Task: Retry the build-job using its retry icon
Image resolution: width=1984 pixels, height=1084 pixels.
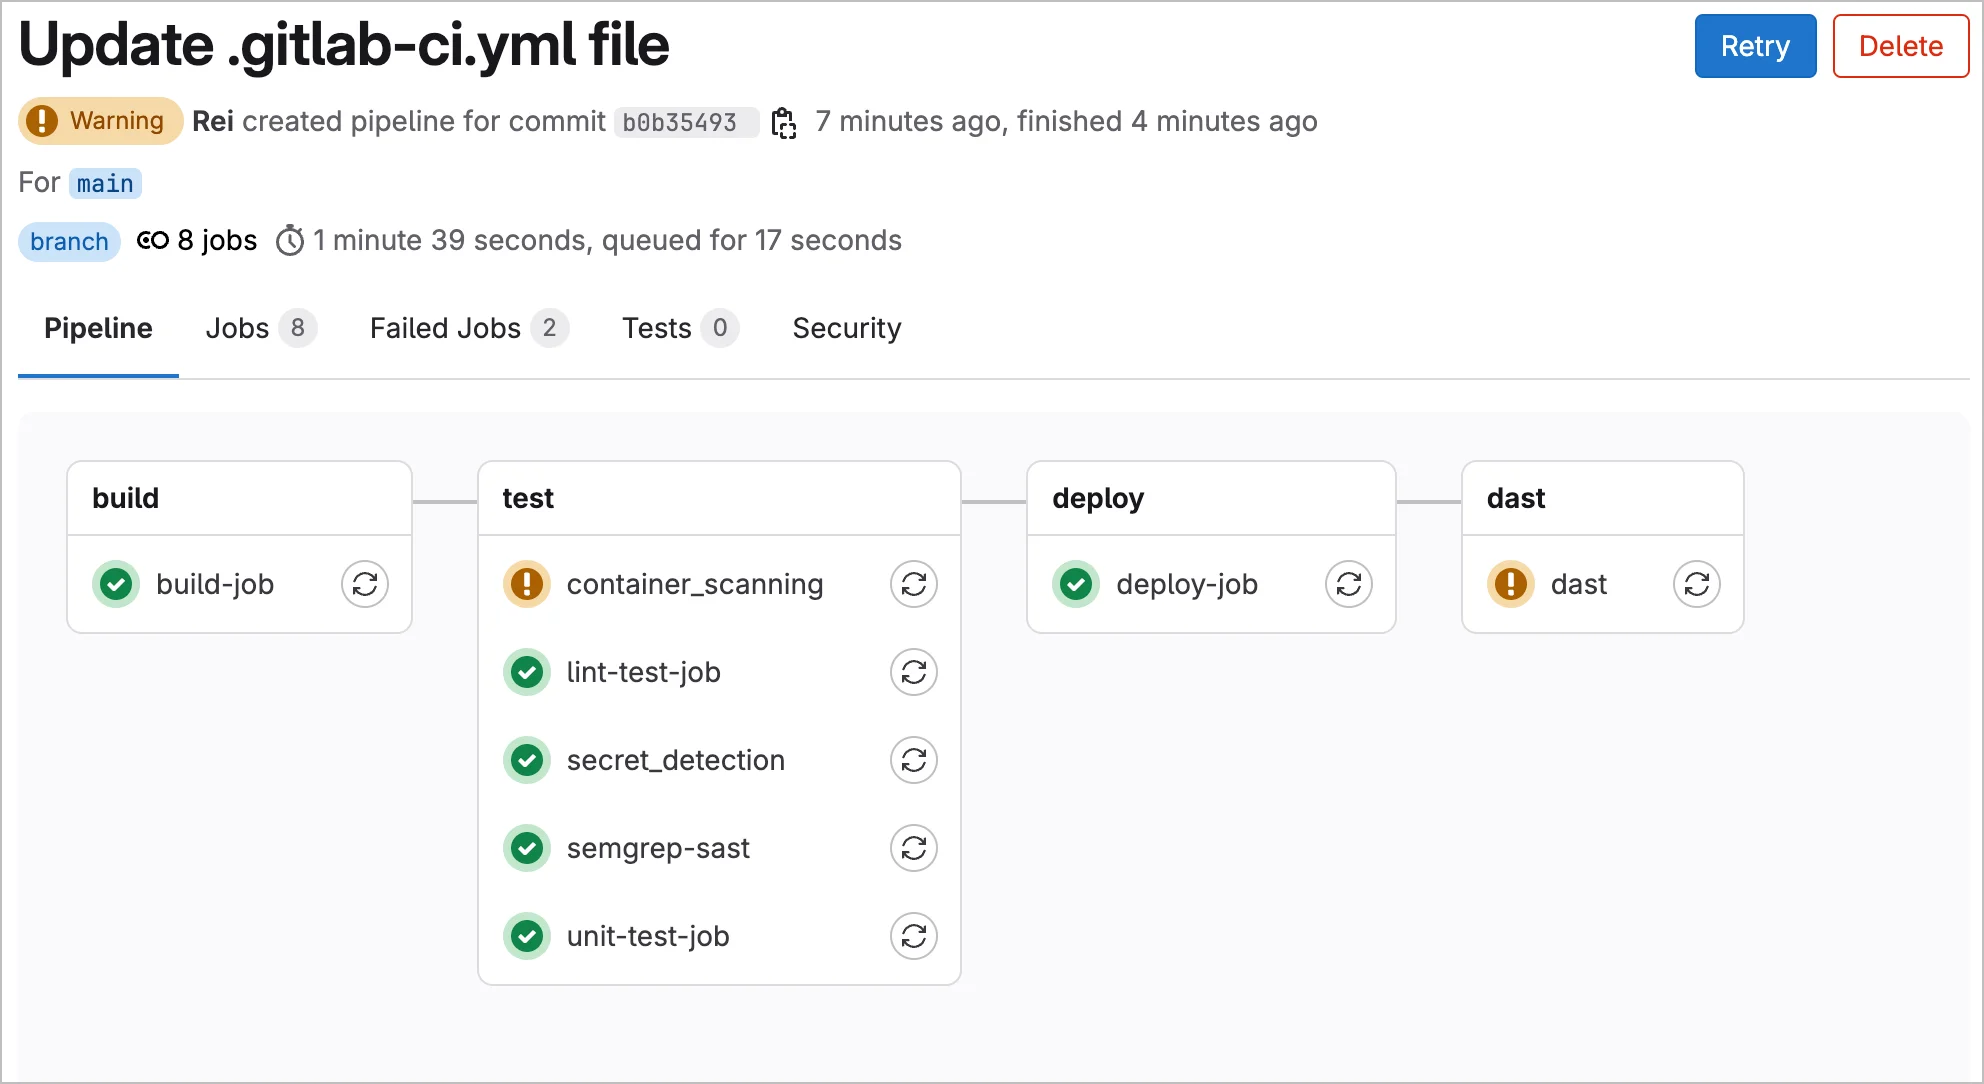Action: click(365, 584)
